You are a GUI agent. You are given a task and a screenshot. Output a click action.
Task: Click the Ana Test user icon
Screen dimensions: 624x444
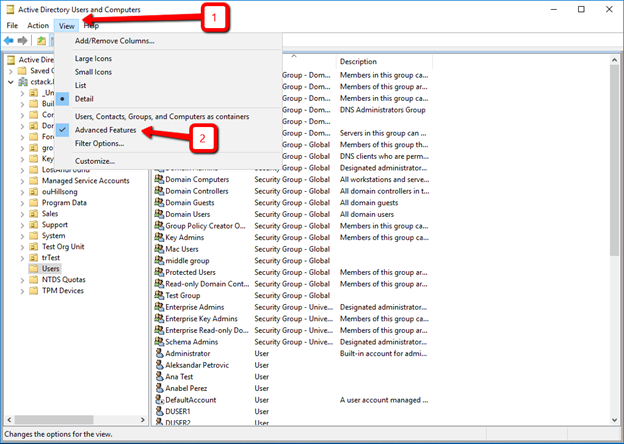point(159,376)
